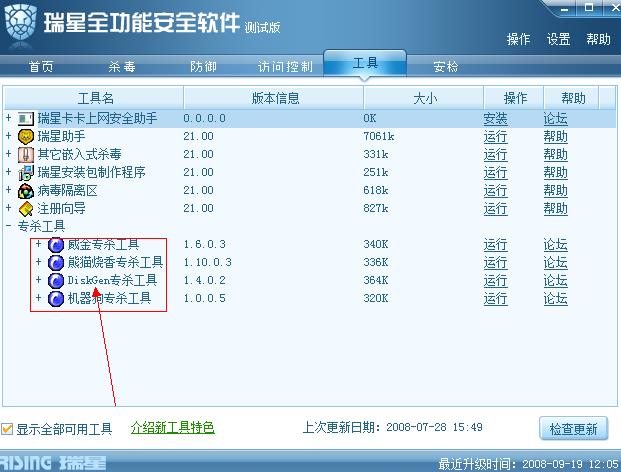Image resolution: width=621 pixels, height=472 pixels.
Task: Expand the DiskGen专杀工具 row
Action: pyautogui.click(x=38, y=280)
